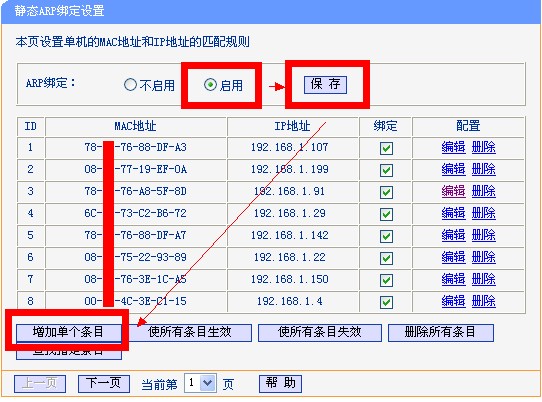Click 删除 link for 192.168.1.22

(484, 257)
